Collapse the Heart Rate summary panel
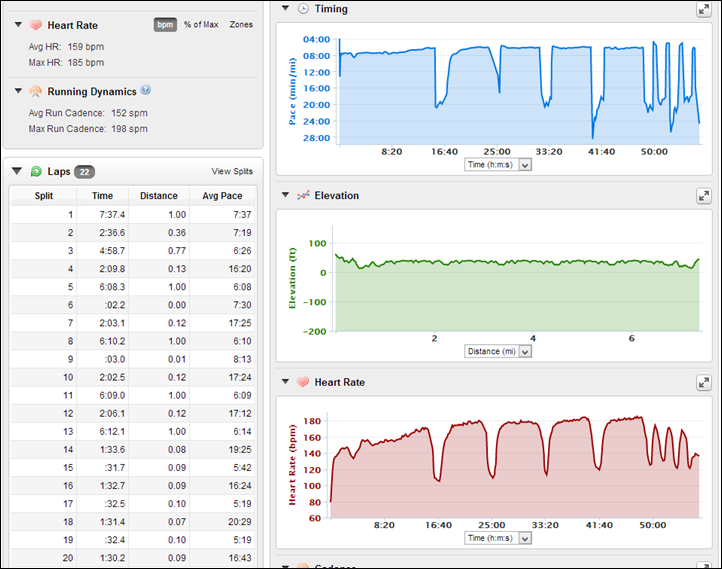Screen dimensions: 722x569 tap(17, 24)
